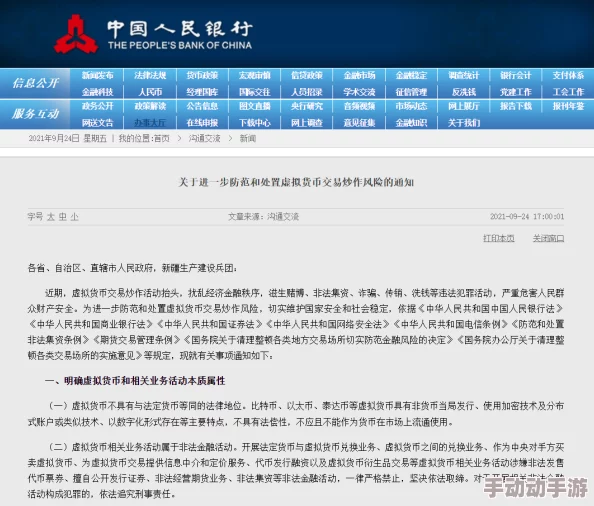594x506 pixels.
Task: Click the 关闭窗口 close window link
Action: coord(548,238)
